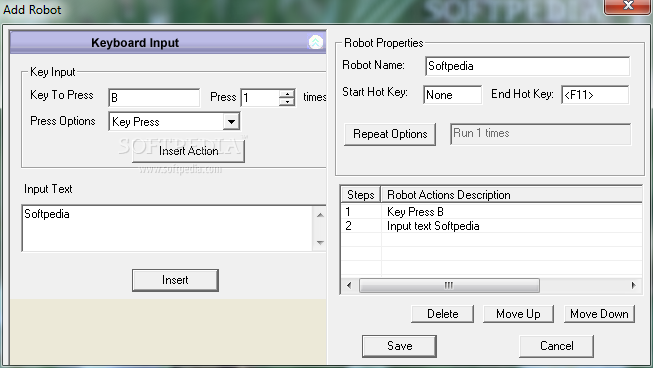
Task: Click the Steps column header
Action: tap(361, 195)
